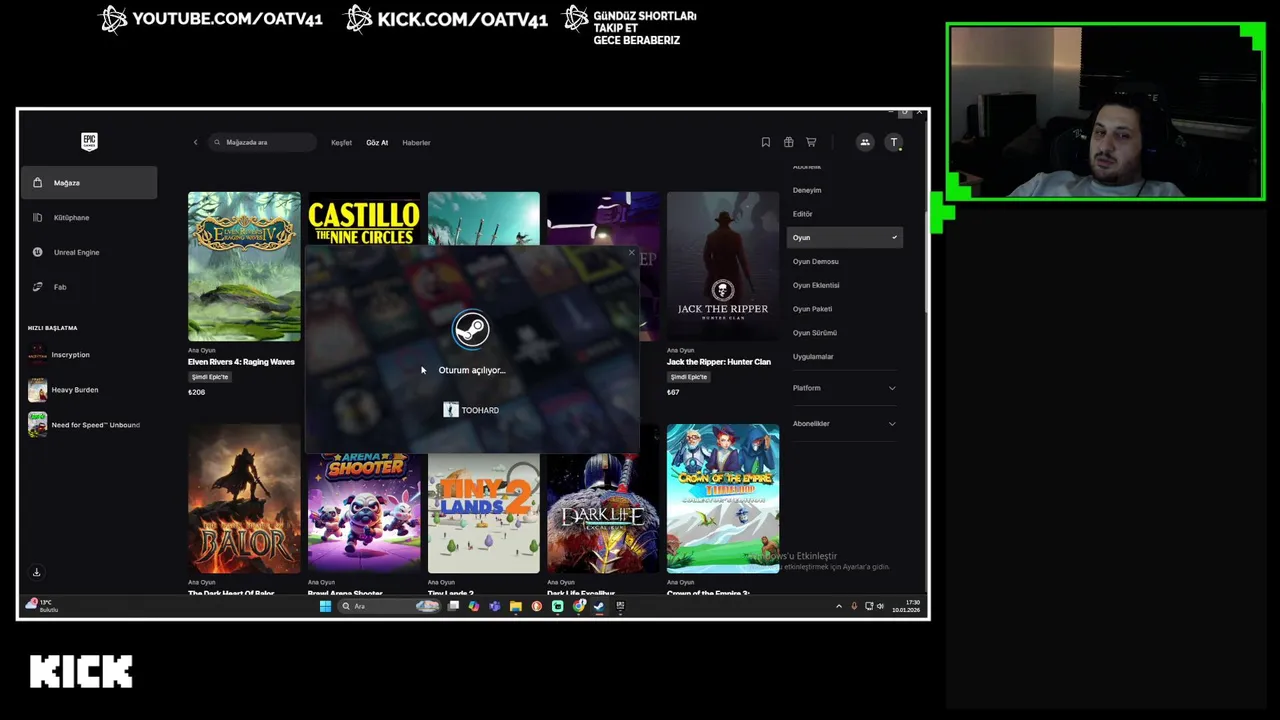Click the volume icon in system tray
This screenshot has width=1280, height=720.
pos(880,606)
